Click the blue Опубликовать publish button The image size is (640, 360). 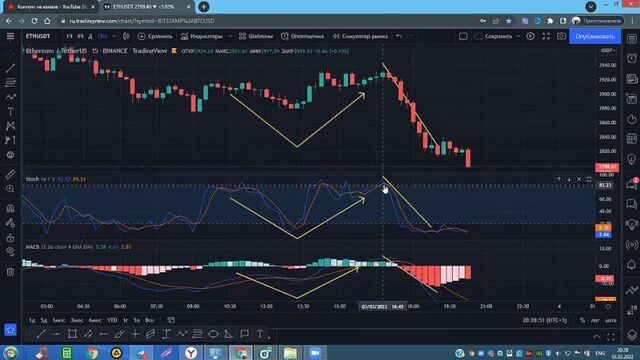[595, 36]
